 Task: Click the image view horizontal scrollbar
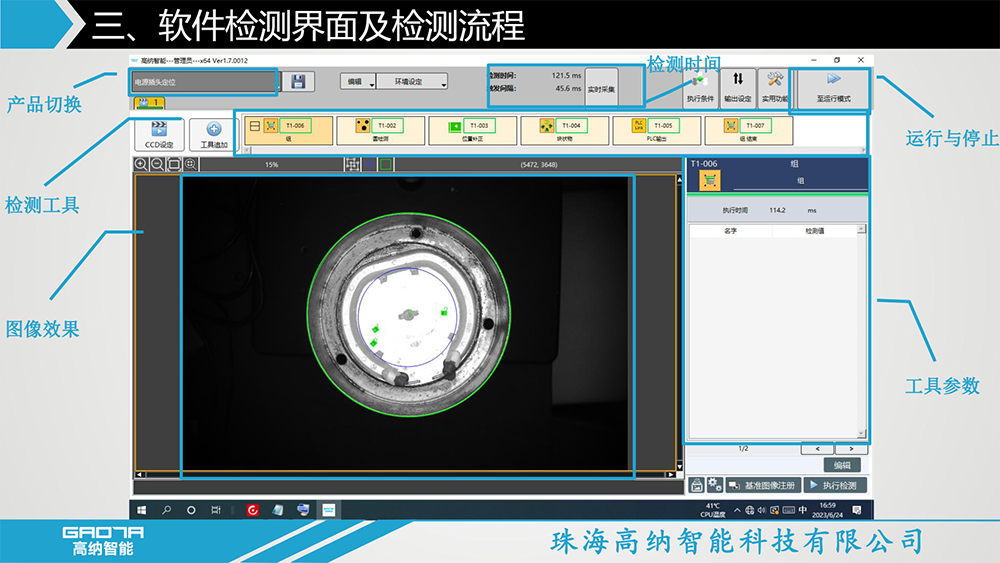click(405, 474)
